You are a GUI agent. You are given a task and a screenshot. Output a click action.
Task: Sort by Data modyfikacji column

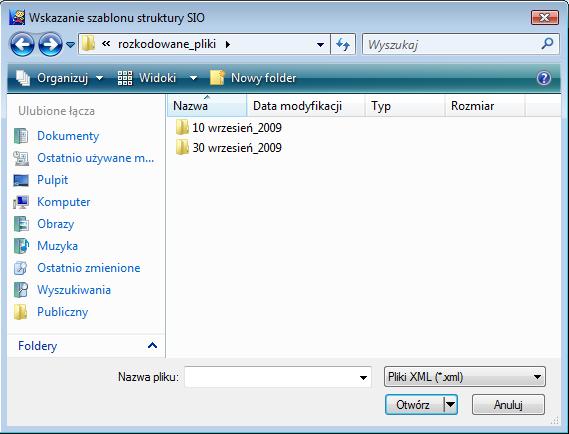[306, 106]
